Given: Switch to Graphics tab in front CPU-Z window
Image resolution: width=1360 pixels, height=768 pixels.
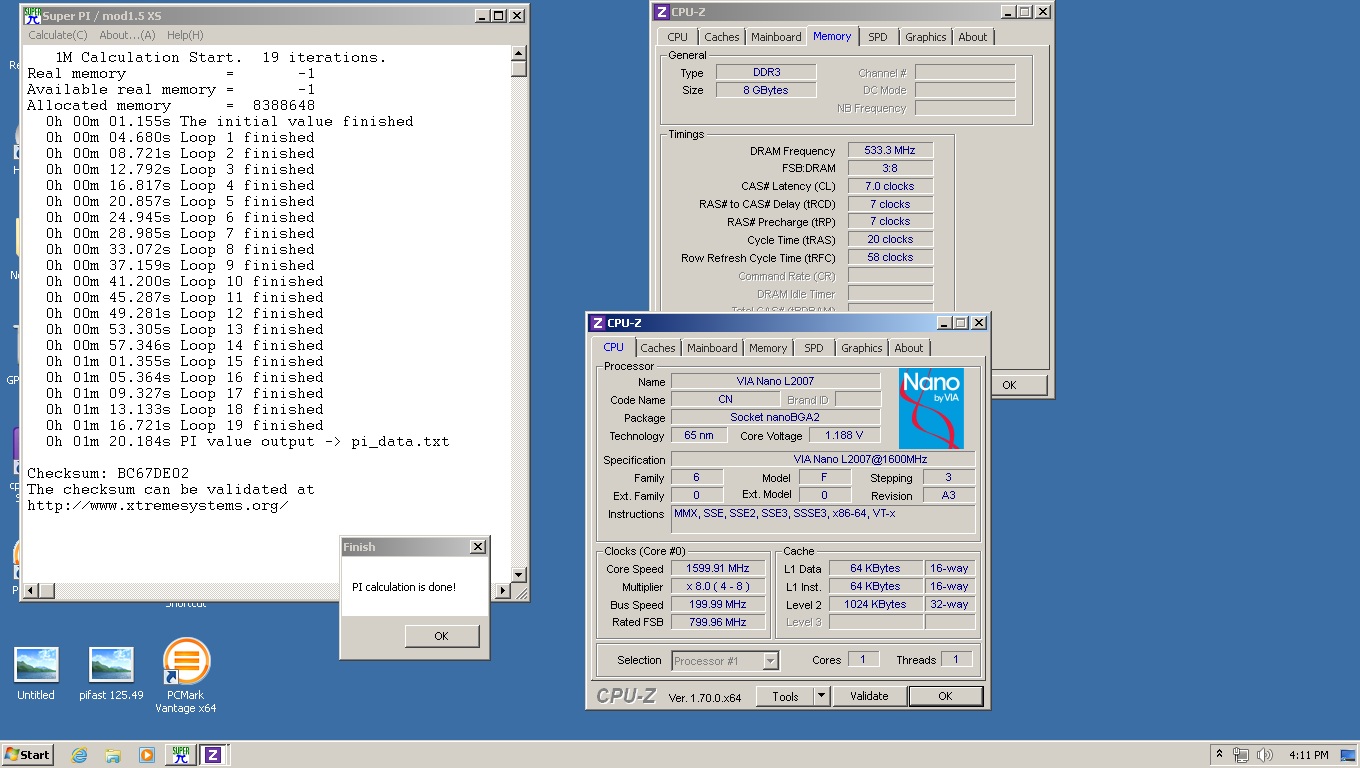Looking at the screenshot, I should tap(861, 348).
